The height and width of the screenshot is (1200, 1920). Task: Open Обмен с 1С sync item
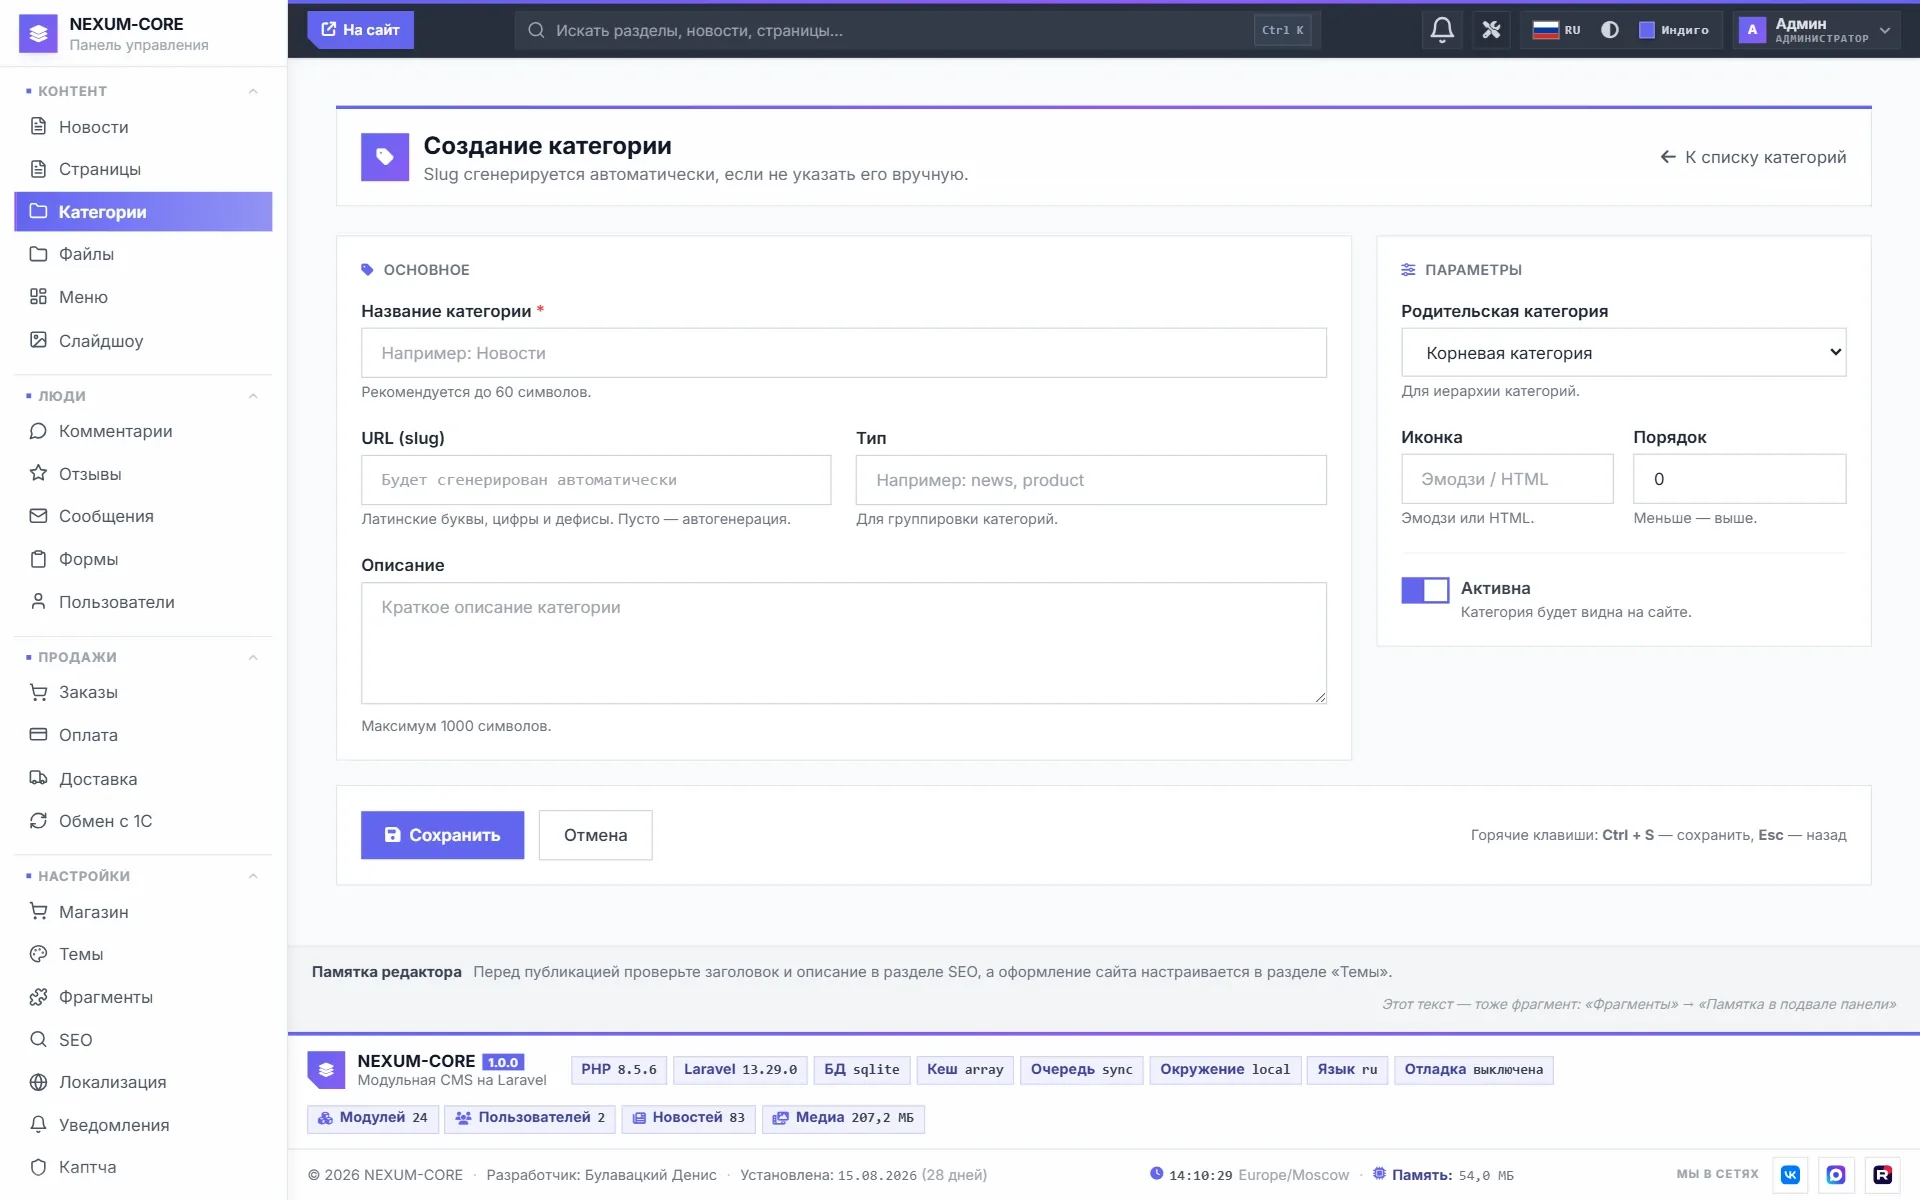tap(143, 821)
